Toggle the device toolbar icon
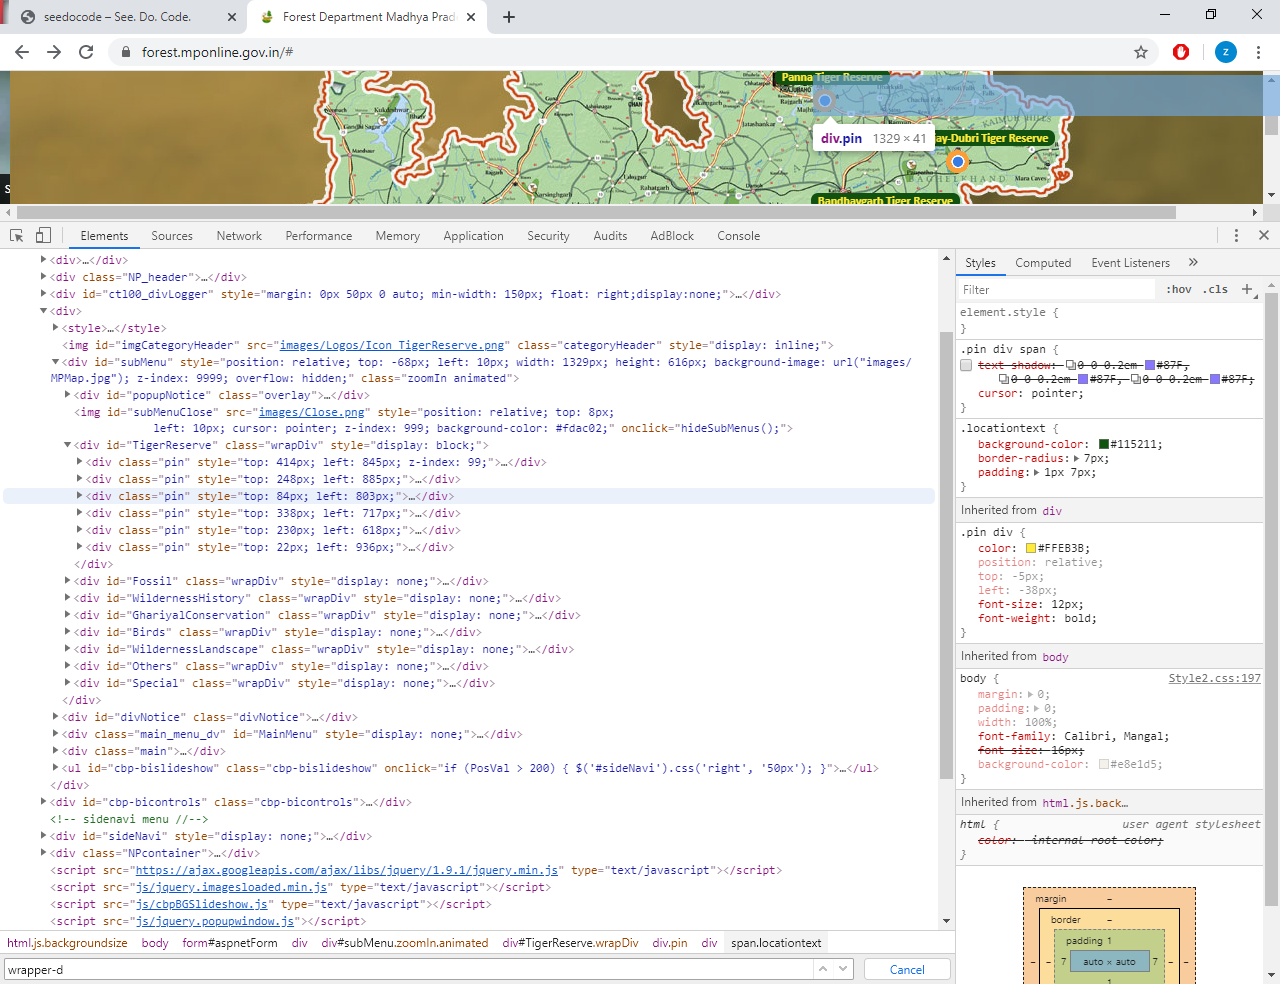The width and height of the screenshot is (1280, 984). pyautogui.click(x=43, y=236)
